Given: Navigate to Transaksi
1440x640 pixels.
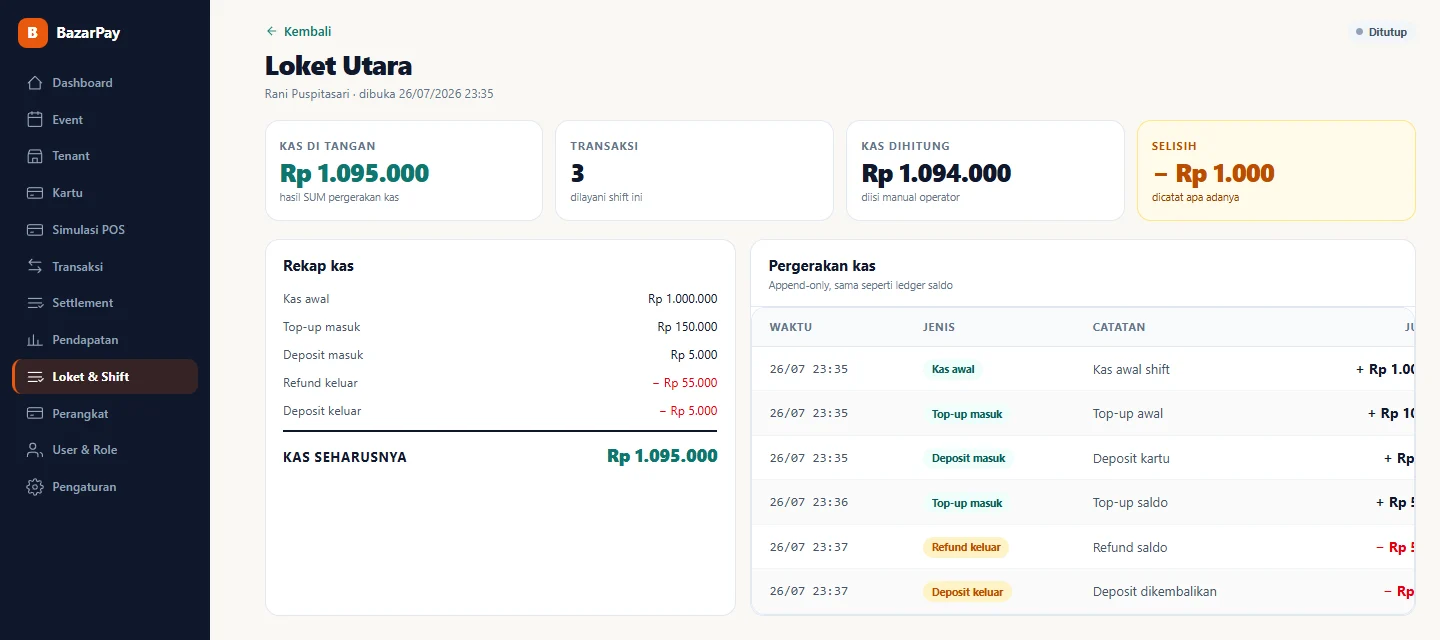Looking at the screenshot, I should tap(105, 267).
